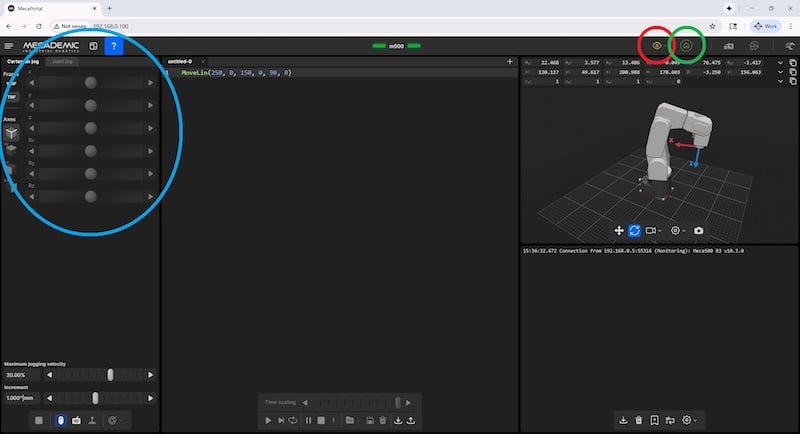Jog Rz positive with right arrow
The height and width of the screenshot is (434, 800).
pos(151,196)
